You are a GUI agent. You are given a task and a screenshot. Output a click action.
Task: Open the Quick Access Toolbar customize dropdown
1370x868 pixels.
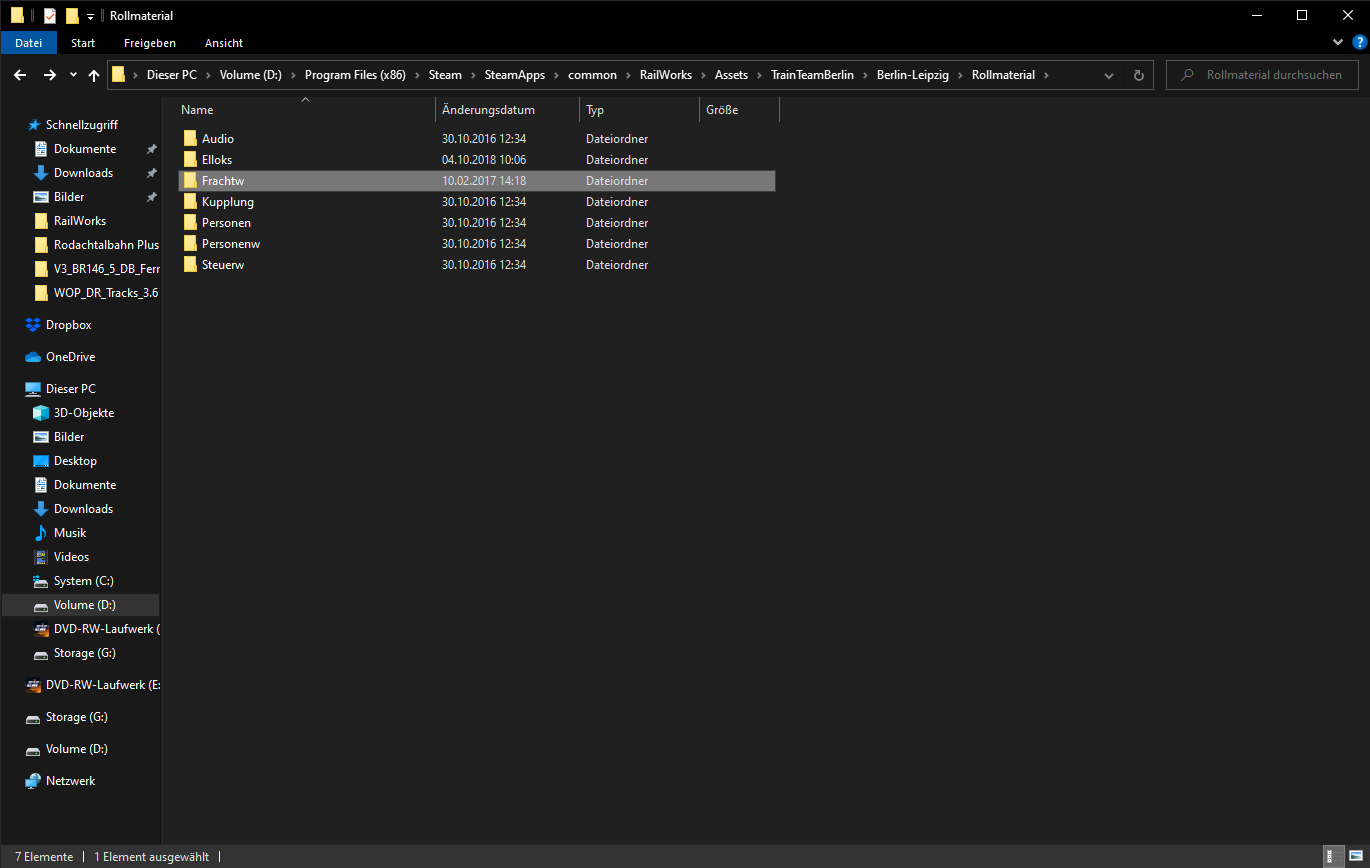click(x=90, y=16)
